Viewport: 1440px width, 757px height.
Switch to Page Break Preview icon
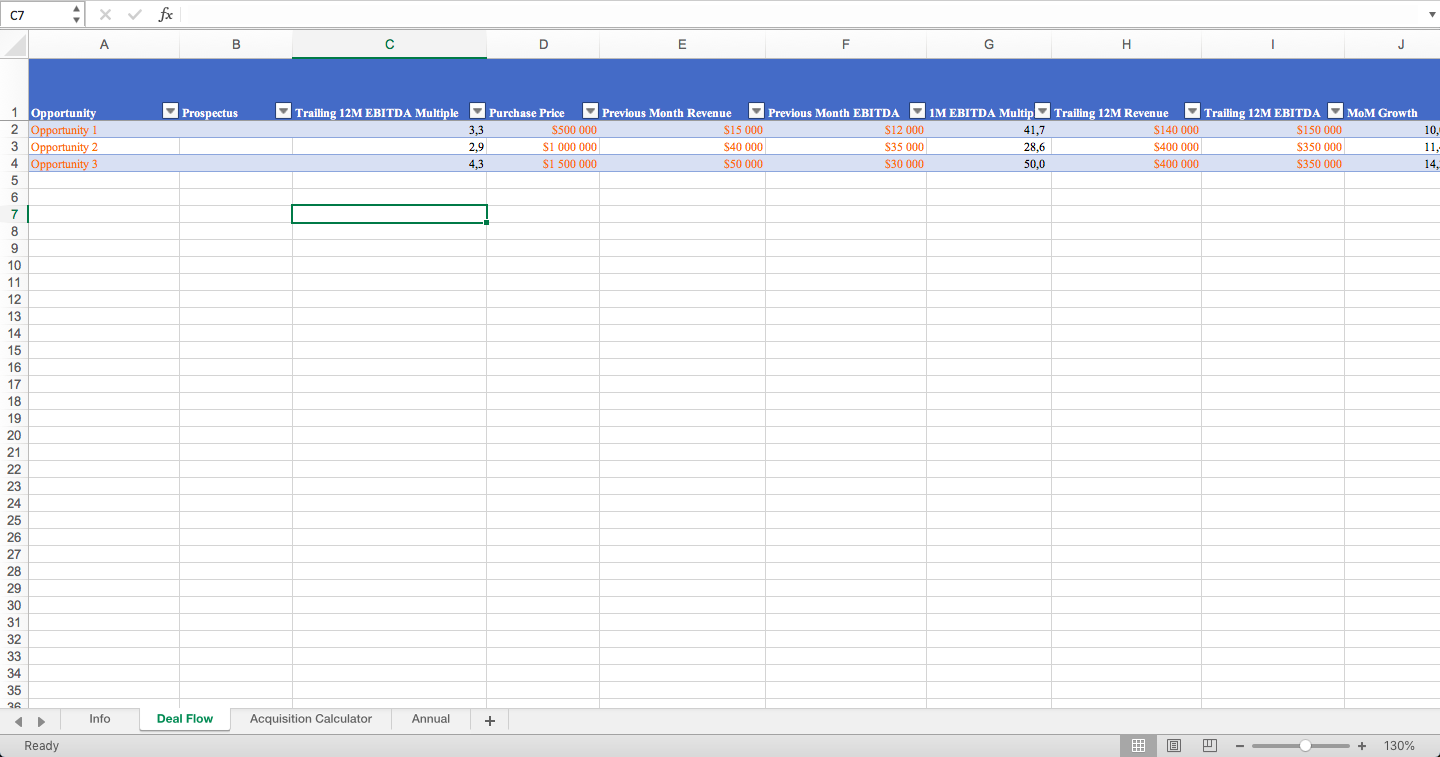(x=1209, y=746)
